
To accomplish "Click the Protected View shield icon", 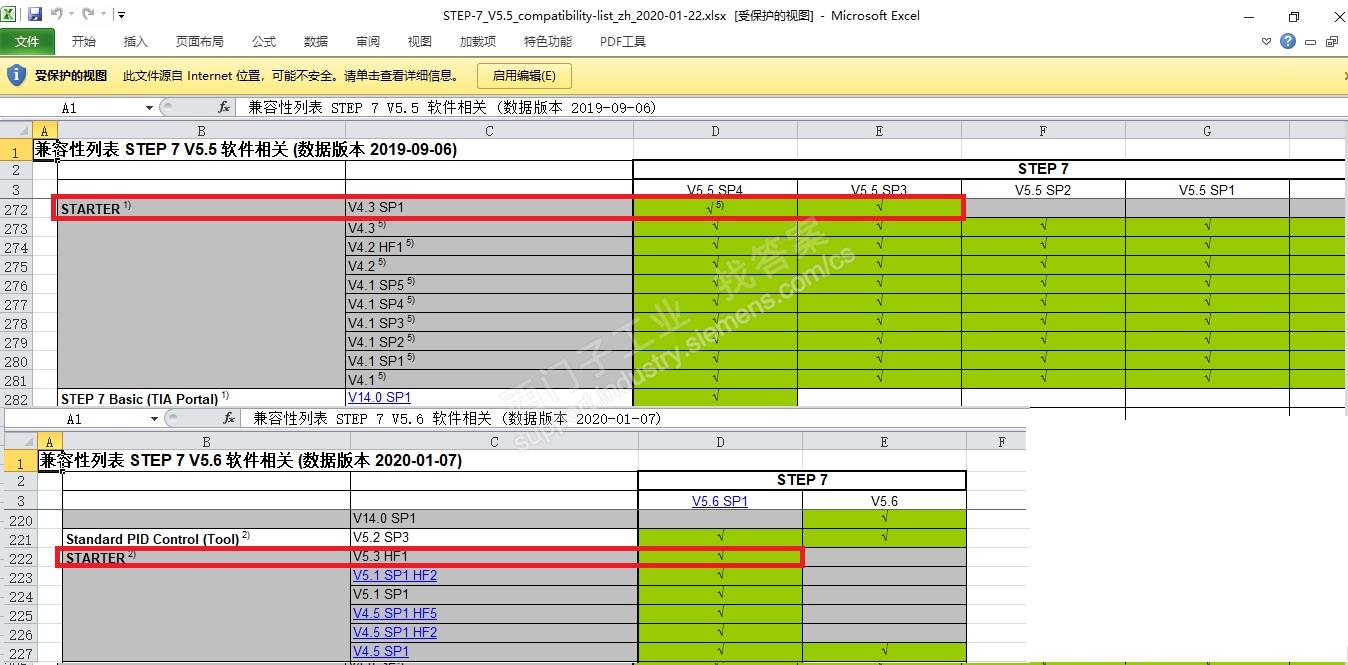I will click(16, 75).
